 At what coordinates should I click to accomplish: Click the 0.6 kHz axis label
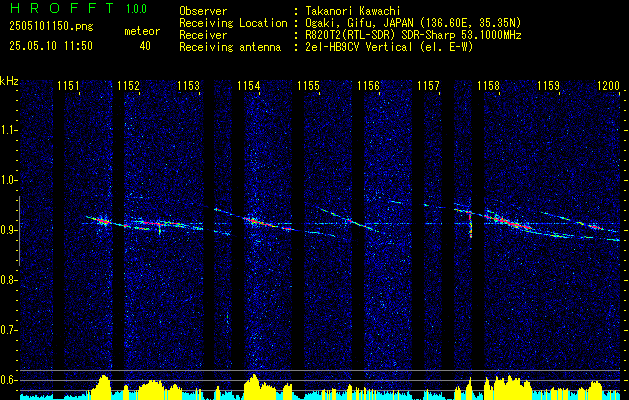[x=7, y=380]
